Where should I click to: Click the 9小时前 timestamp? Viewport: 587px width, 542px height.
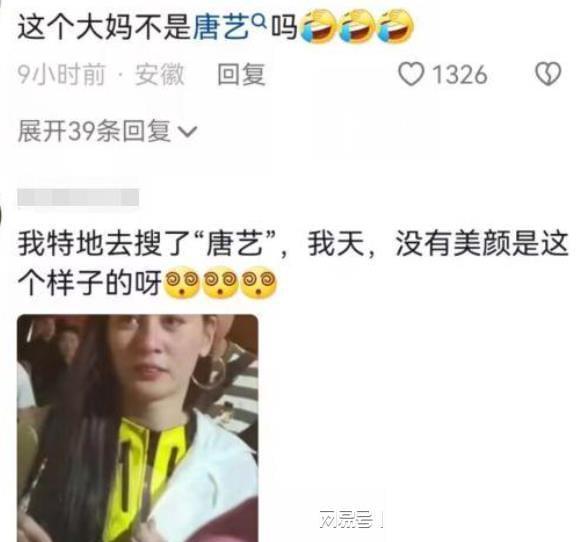tap(61, 74)
